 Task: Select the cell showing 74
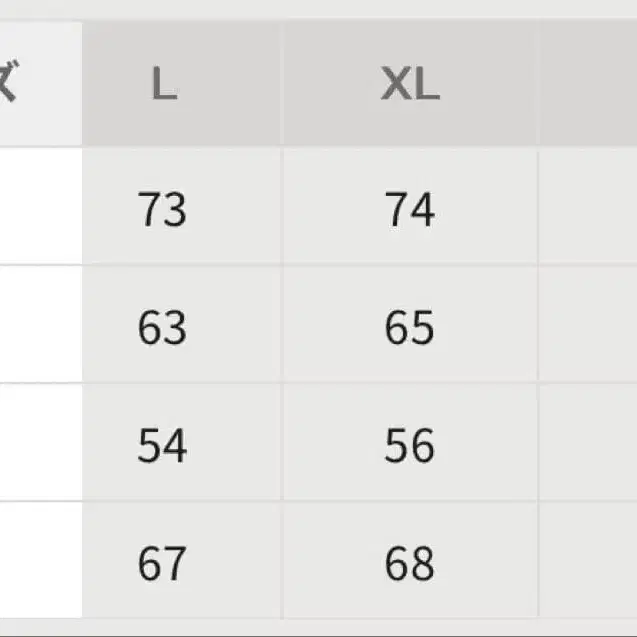[410, 210]
